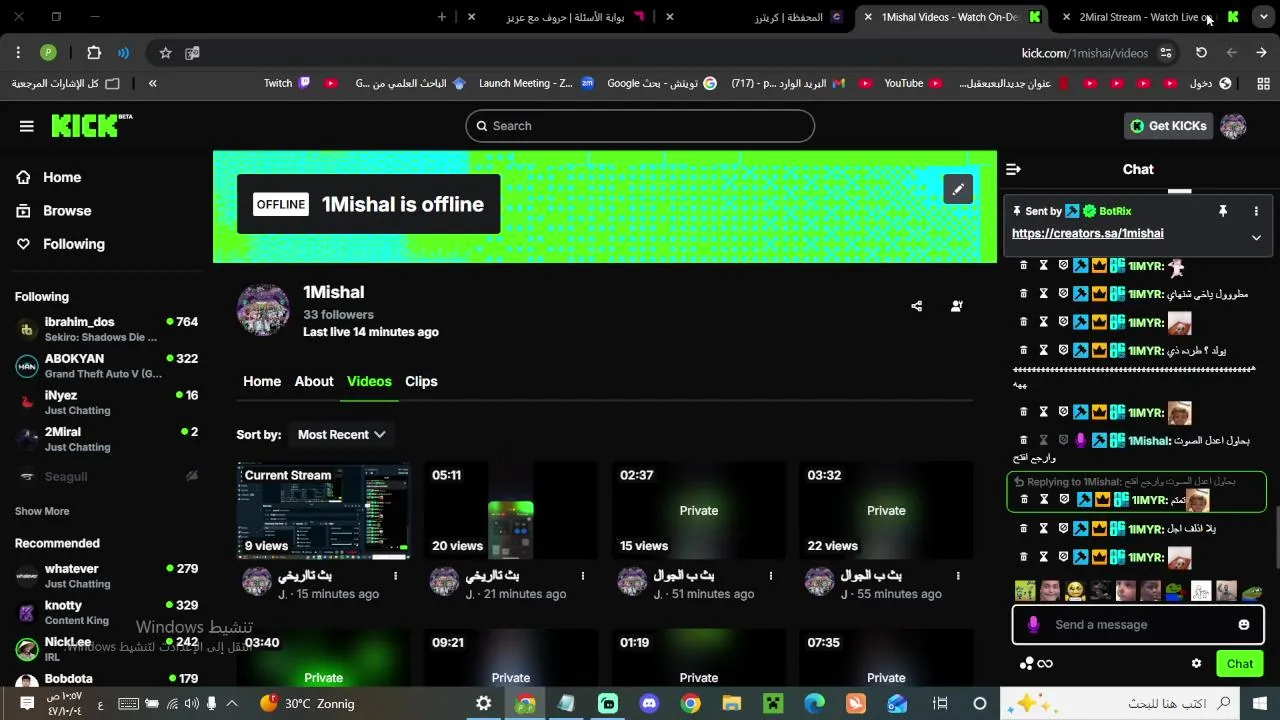The width and height of the screenshot is (1280, 720).
Task: Expand the Most Recent sort dropdown
Action: click(341, 435)
